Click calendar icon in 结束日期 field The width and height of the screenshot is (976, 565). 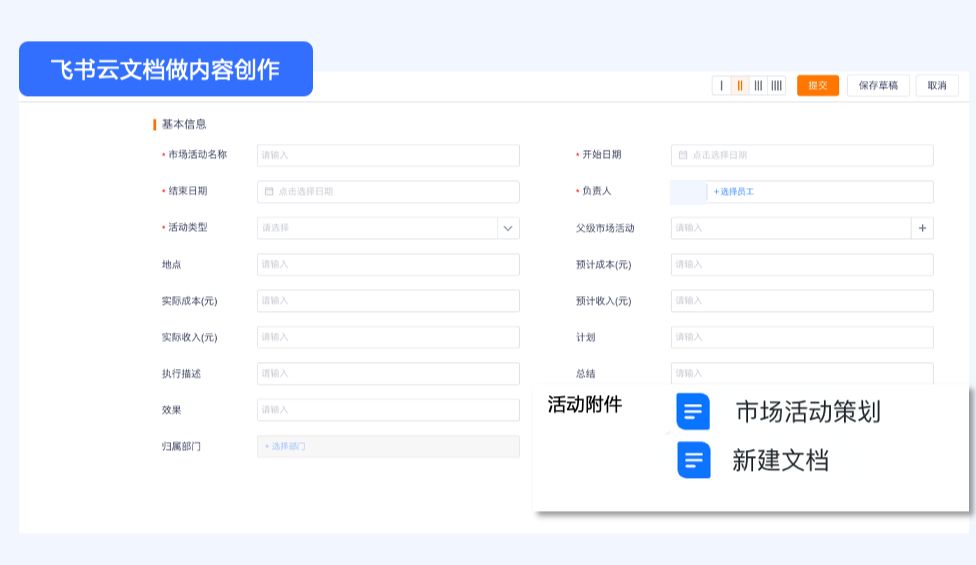(269, 192)
